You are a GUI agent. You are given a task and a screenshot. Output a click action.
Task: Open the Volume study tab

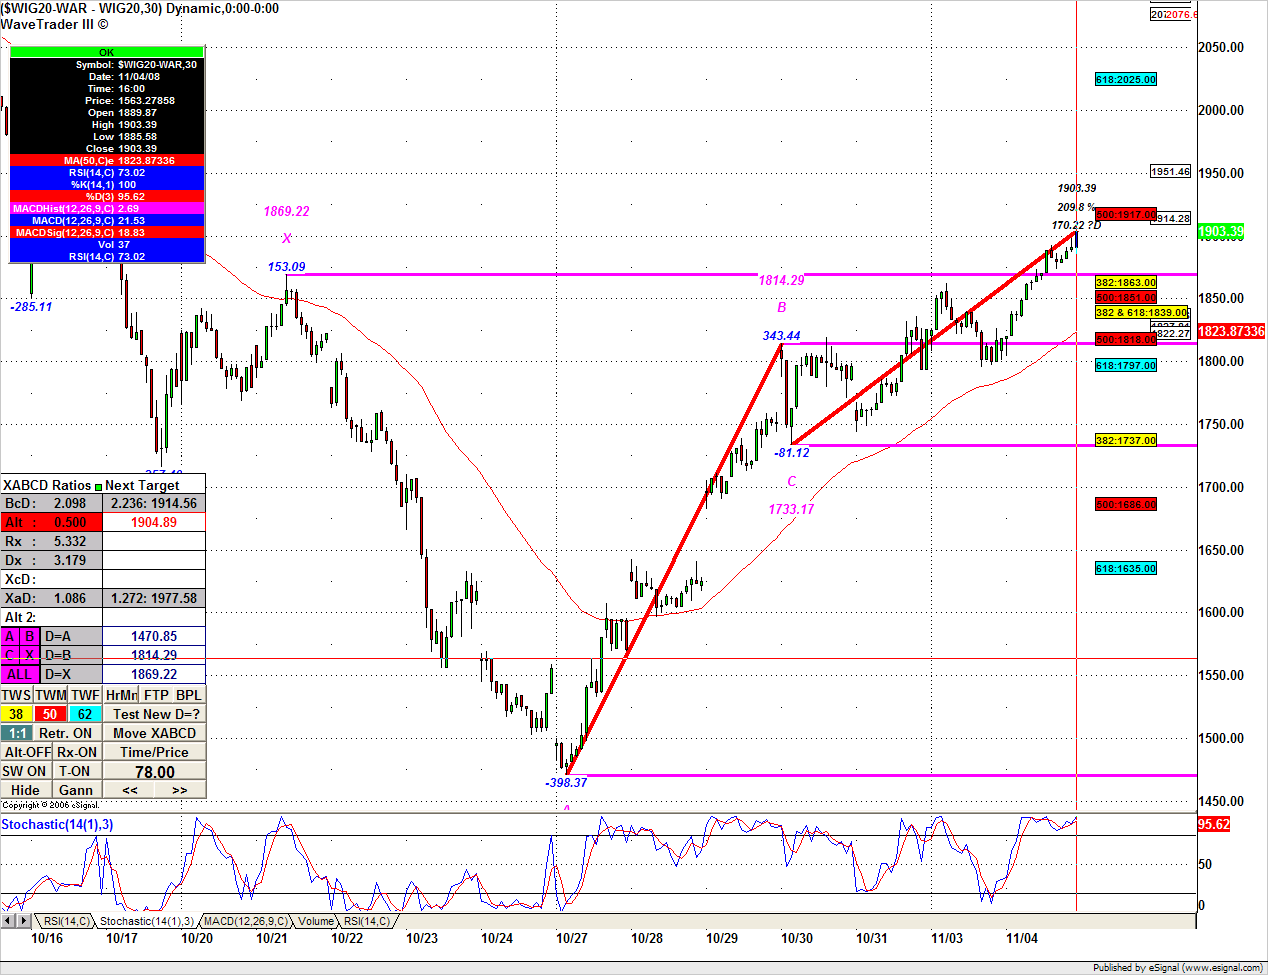[316, 921]
